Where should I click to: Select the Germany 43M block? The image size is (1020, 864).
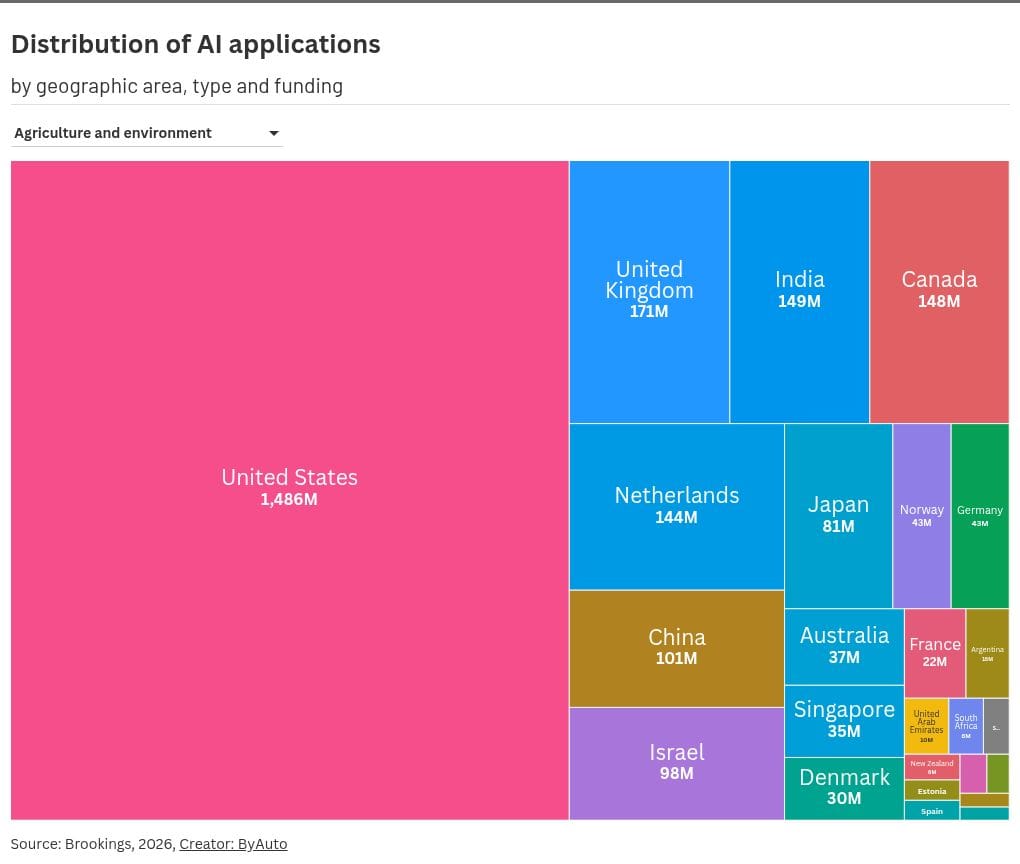point(980,515)
